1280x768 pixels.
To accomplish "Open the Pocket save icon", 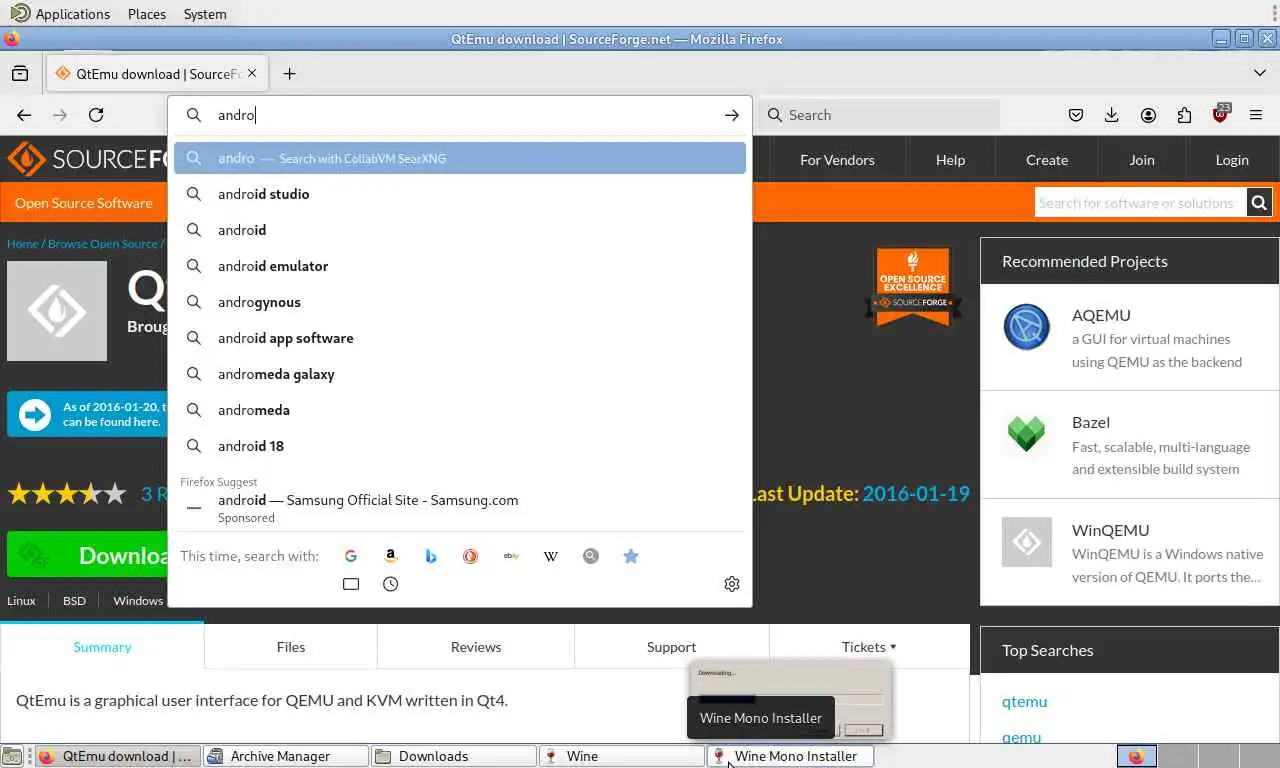I will point(1076,115).
